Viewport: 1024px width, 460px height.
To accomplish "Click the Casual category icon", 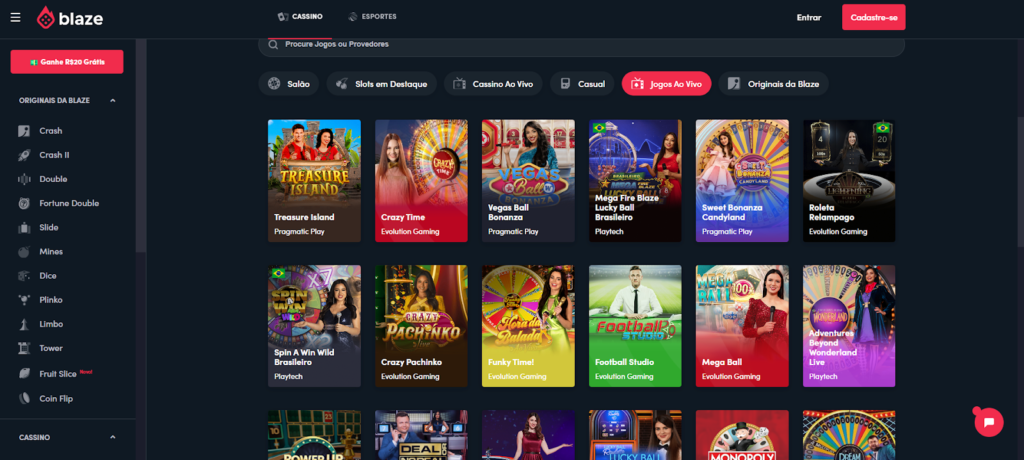I will click(x=565, y=84).
